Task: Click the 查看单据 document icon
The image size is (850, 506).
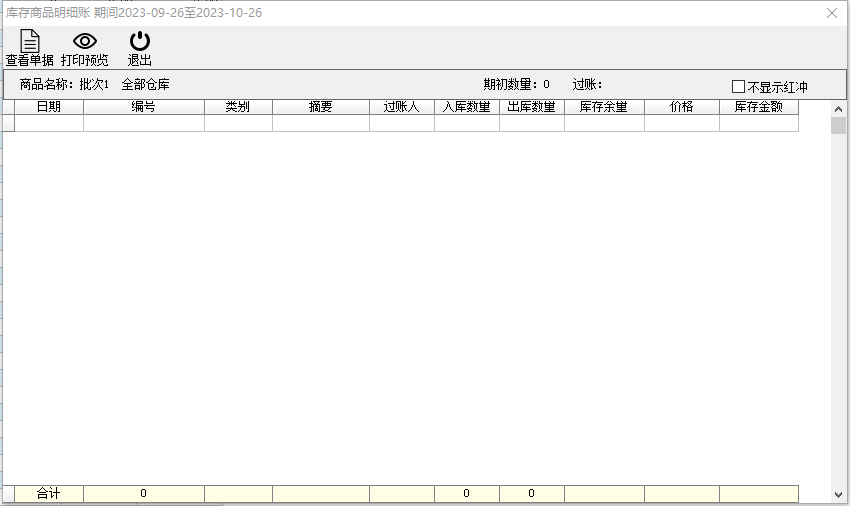Action: pos(30,41)
